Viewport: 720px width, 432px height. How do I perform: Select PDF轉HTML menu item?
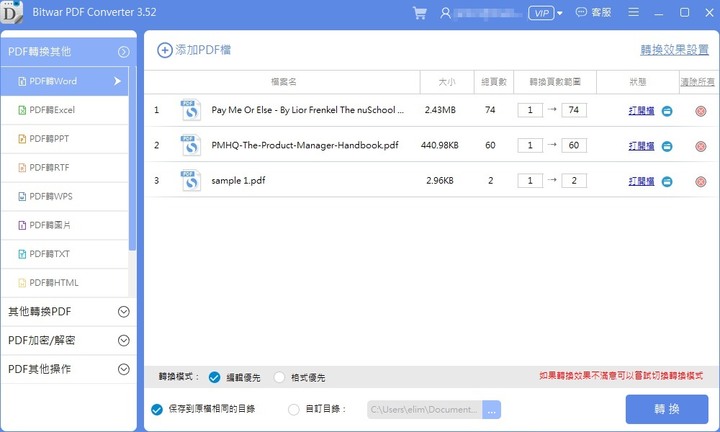point(64,283)
